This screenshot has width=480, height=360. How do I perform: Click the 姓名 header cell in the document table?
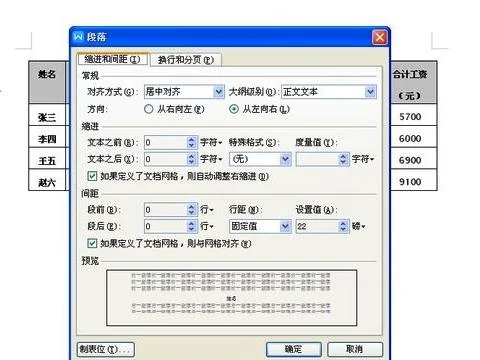[x=47, y=82]
